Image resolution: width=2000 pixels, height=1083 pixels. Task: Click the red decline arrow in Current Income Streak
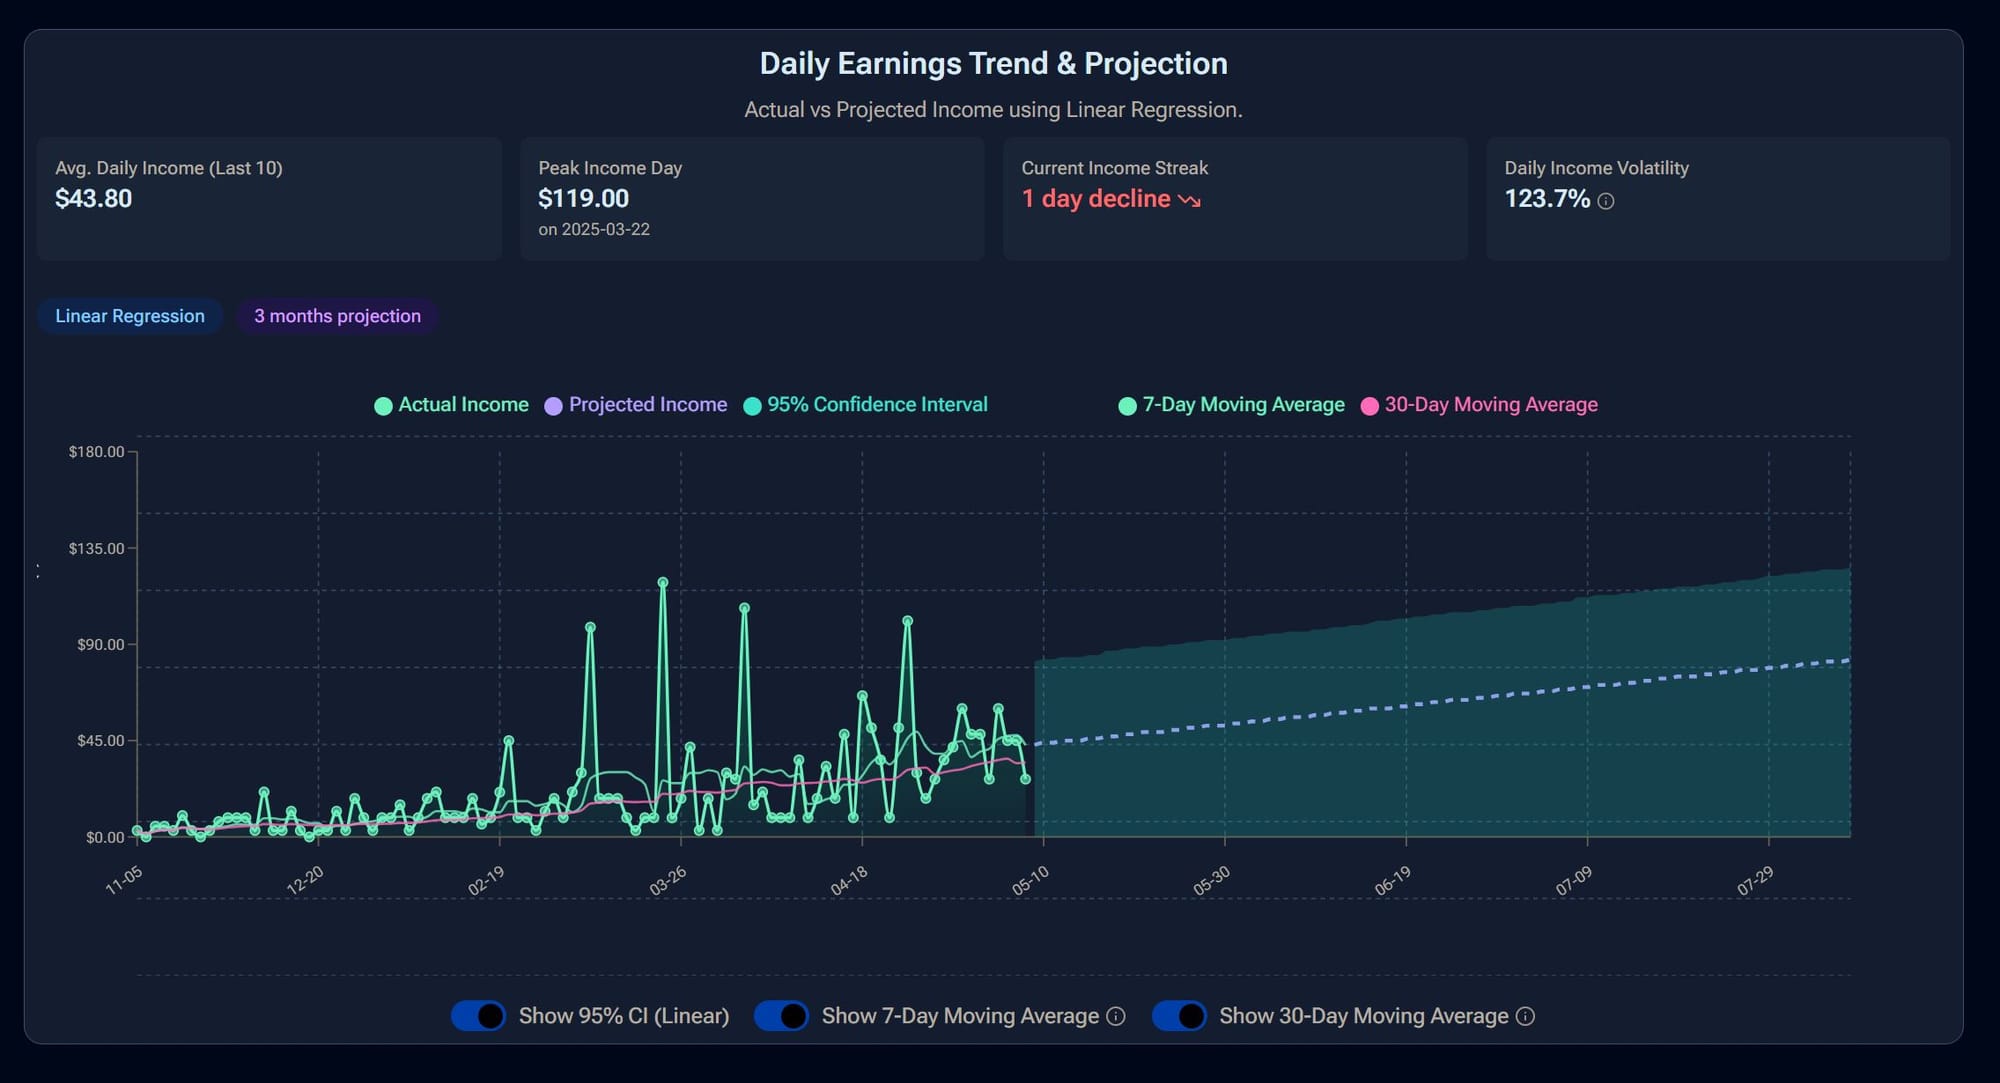(1189, 201)
